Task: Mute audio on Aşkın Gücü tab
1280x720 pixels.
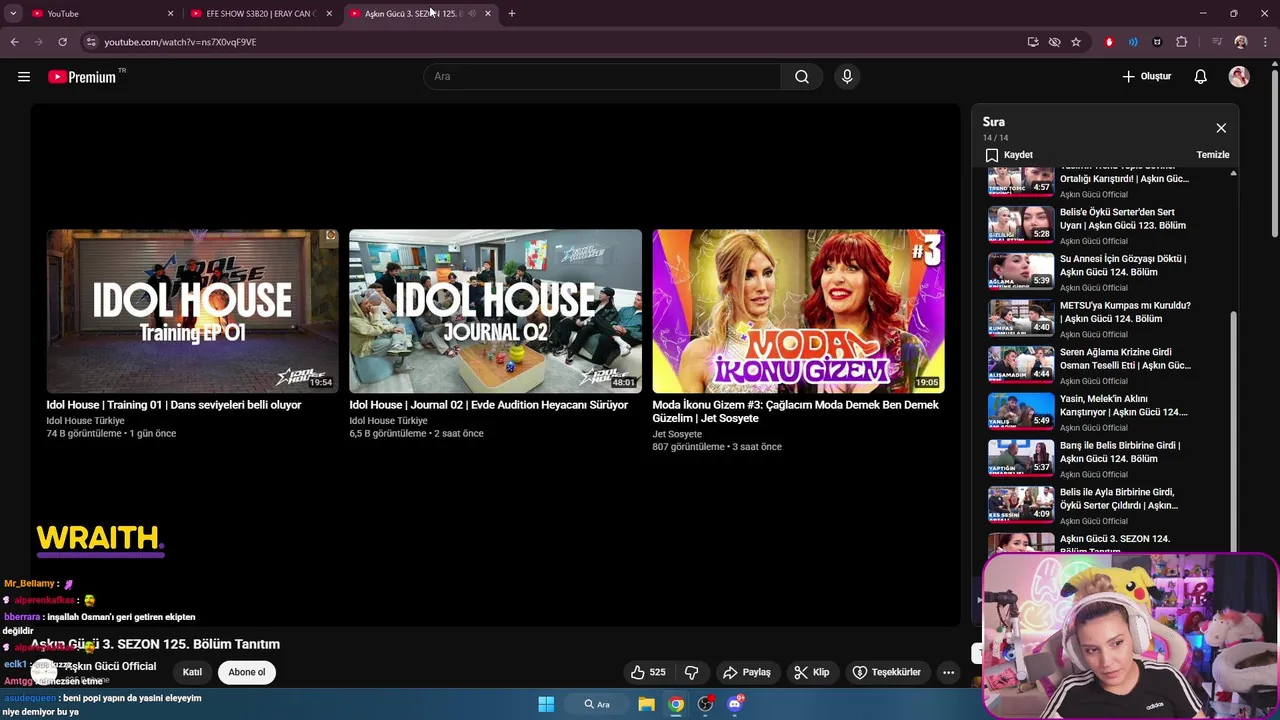Action: [x=472, y=13]
